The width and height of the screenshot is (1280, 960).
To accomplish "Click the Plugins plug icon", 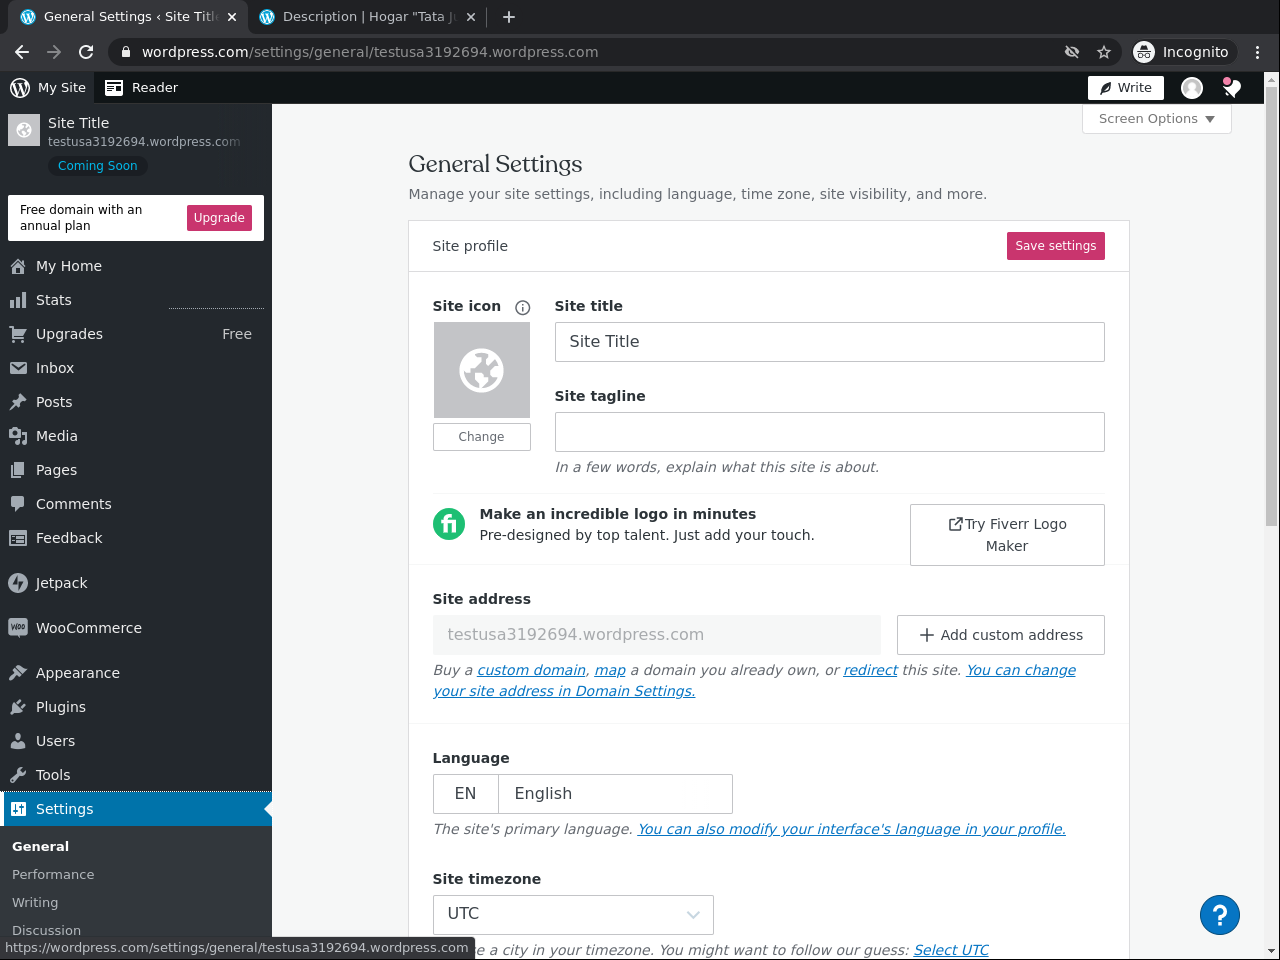I will tap(18, 707).
